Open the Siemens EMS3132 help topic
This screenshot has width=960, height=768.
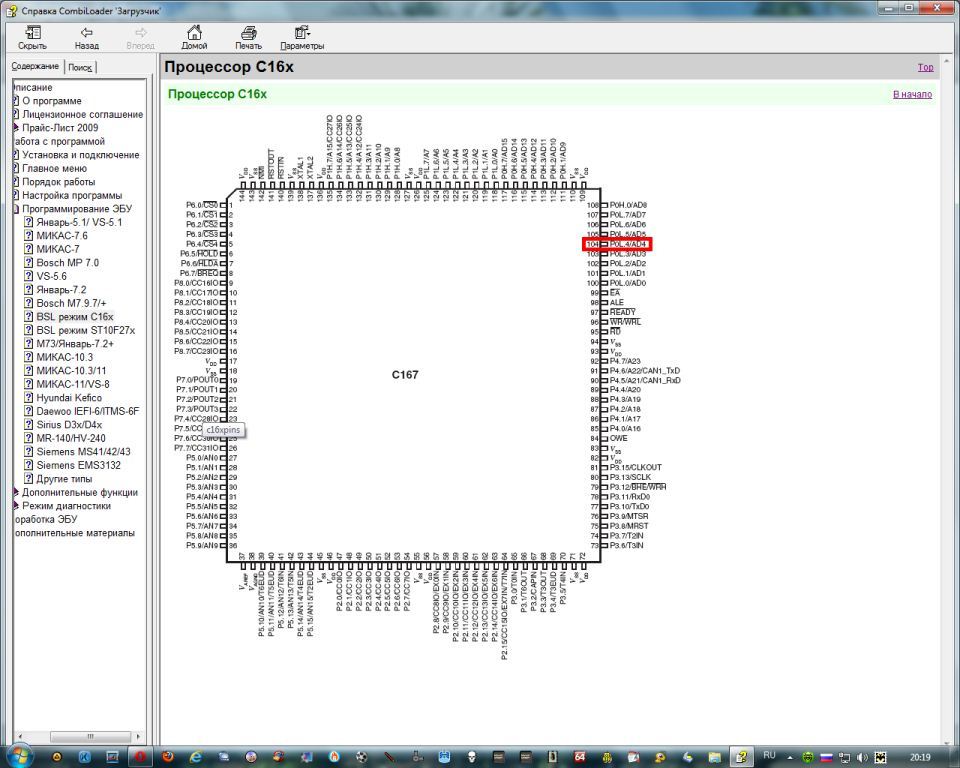pyautogui.click(x=80, y=465)
